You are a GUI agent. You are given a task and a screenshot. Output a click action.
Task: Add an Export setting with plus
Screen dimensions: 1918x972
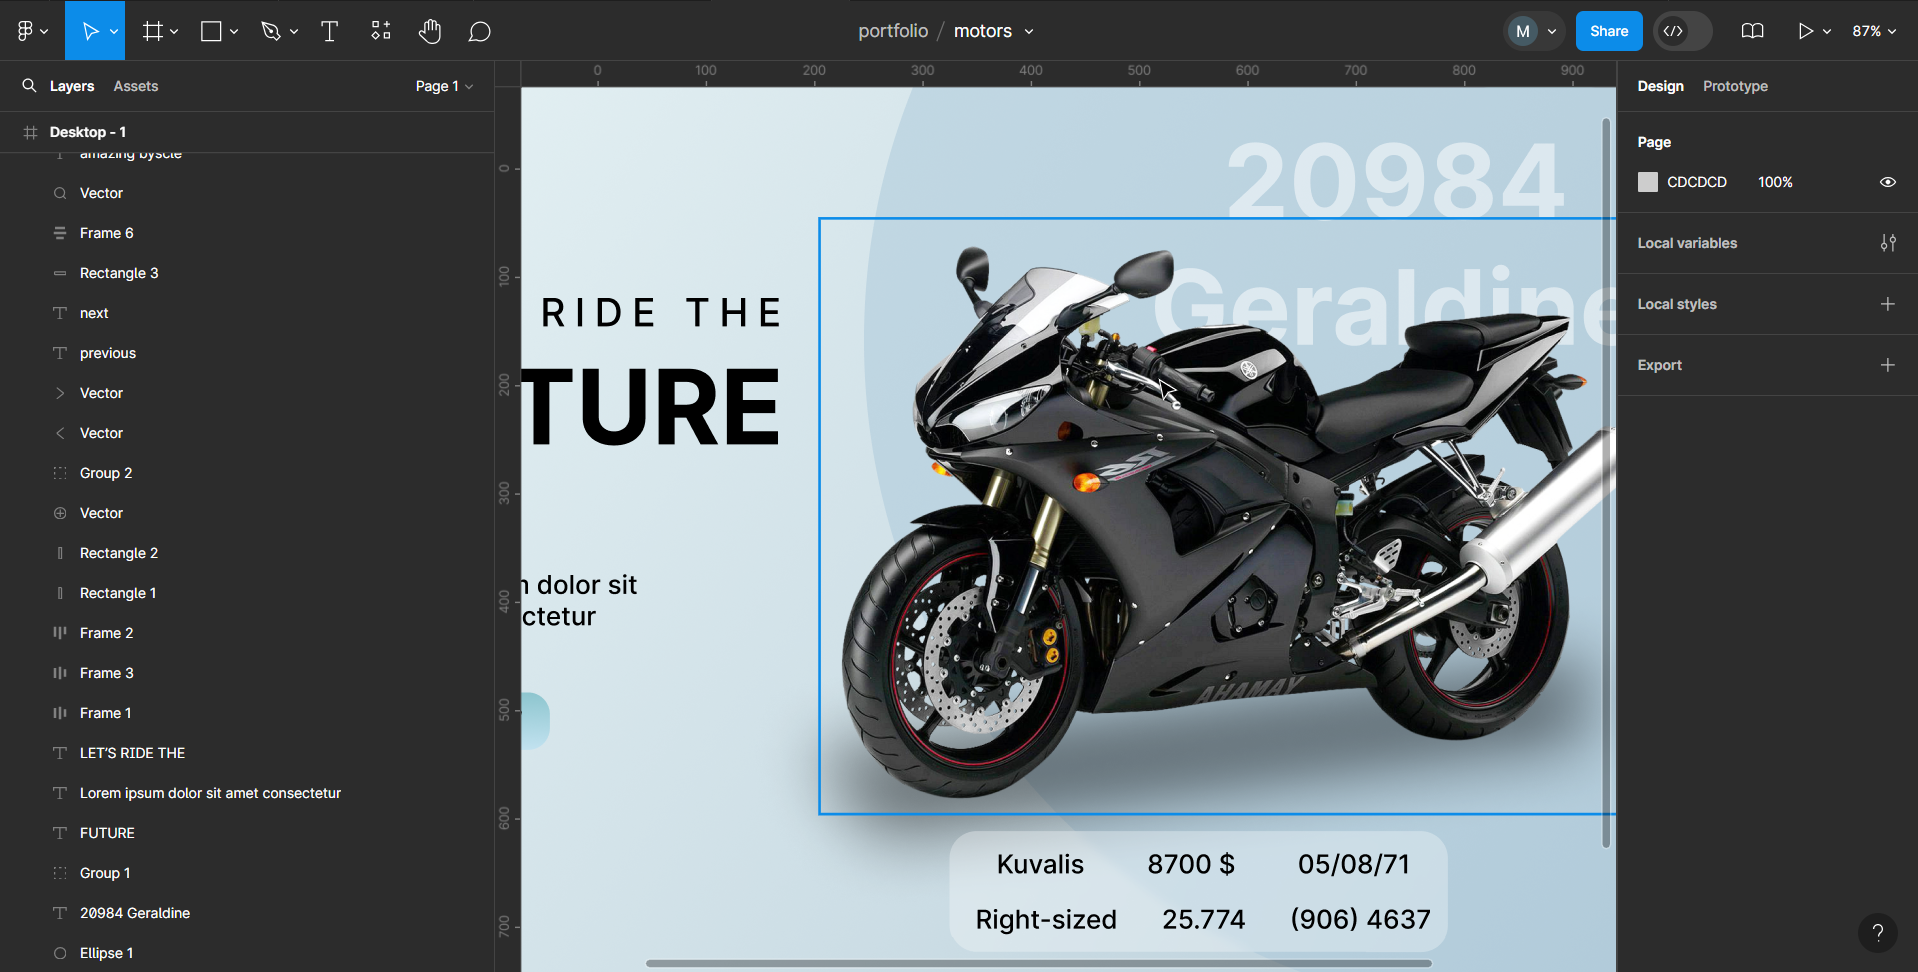point(1887,365)
